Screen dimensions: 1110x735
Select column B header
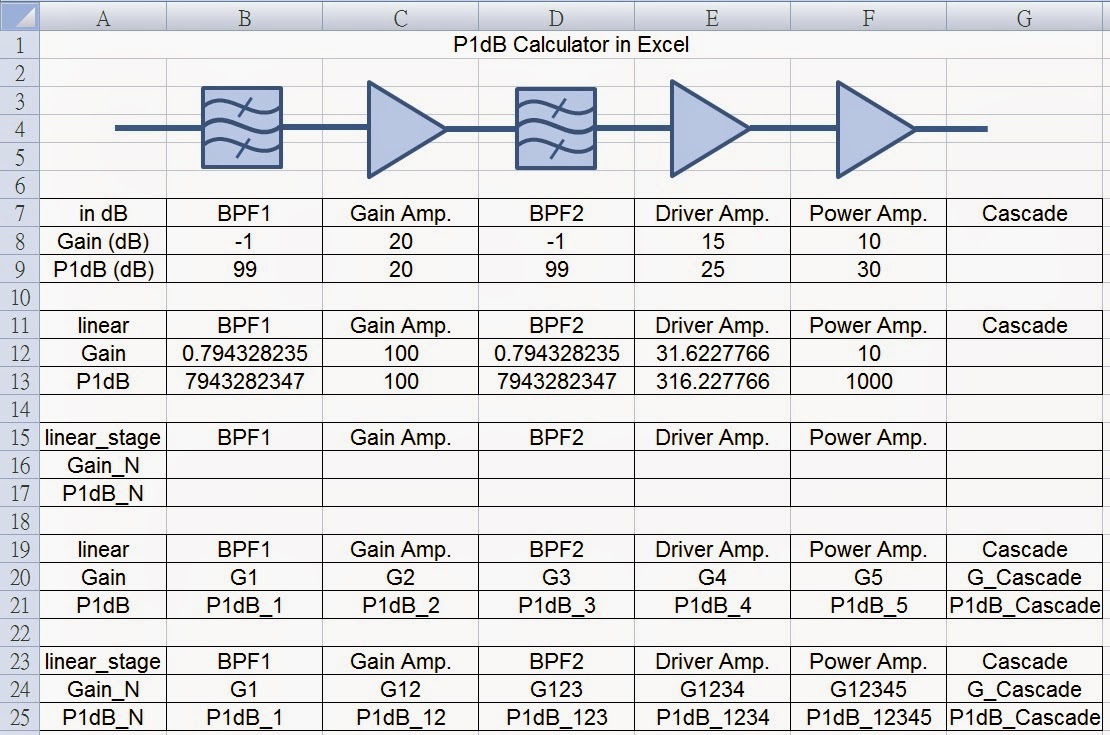243,14
